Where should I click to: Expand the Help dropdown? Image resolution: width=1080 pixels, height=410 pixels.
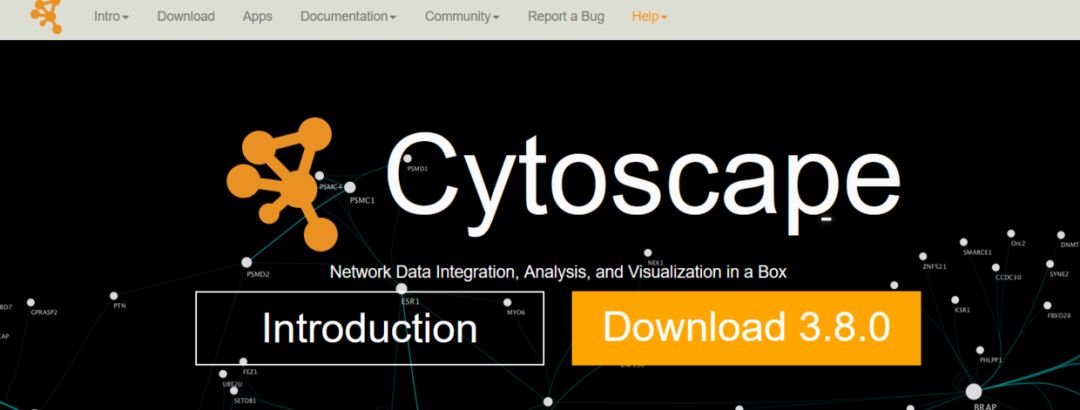[650, 17]
